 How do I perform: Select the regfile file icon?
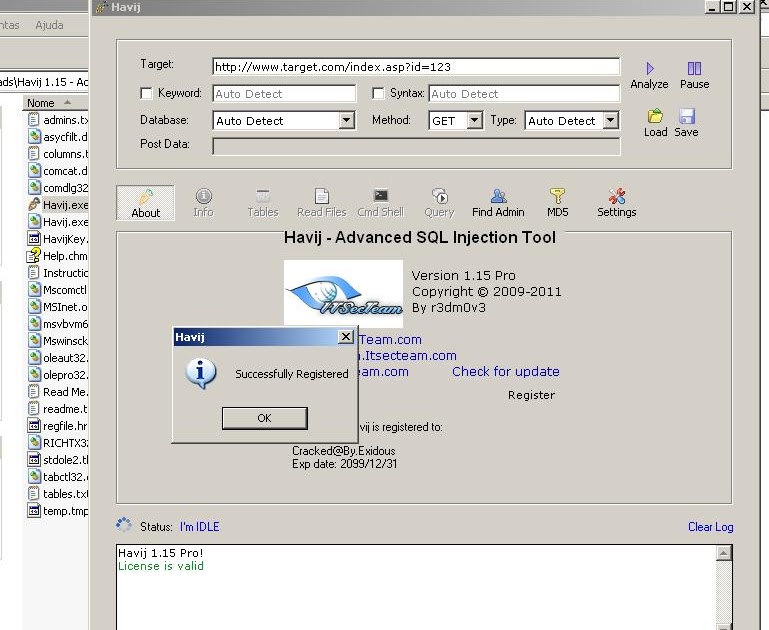click(33, 426)
